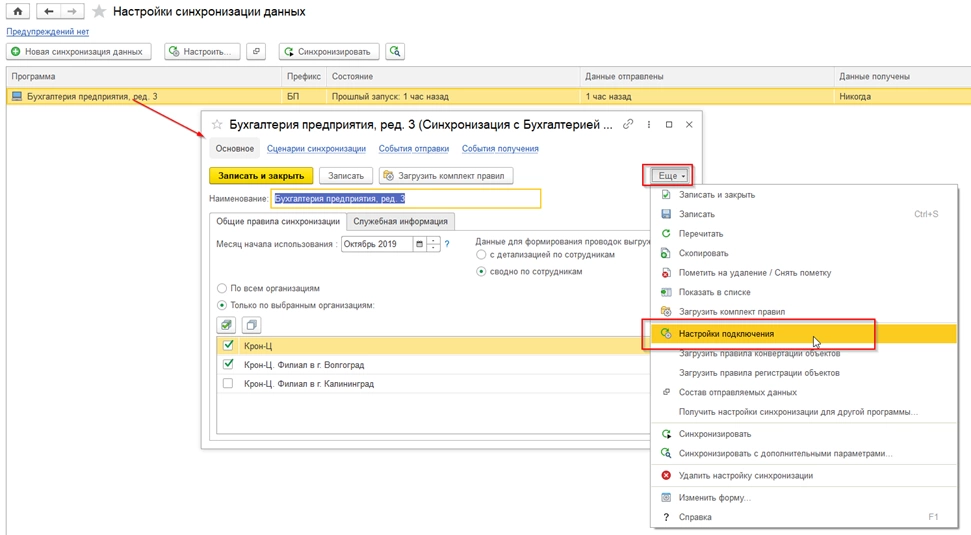This screenshot has height=535, width=971.
Task: Choose Получить настройки синхронизации для другой программы
Action: (x=804, y=412)
